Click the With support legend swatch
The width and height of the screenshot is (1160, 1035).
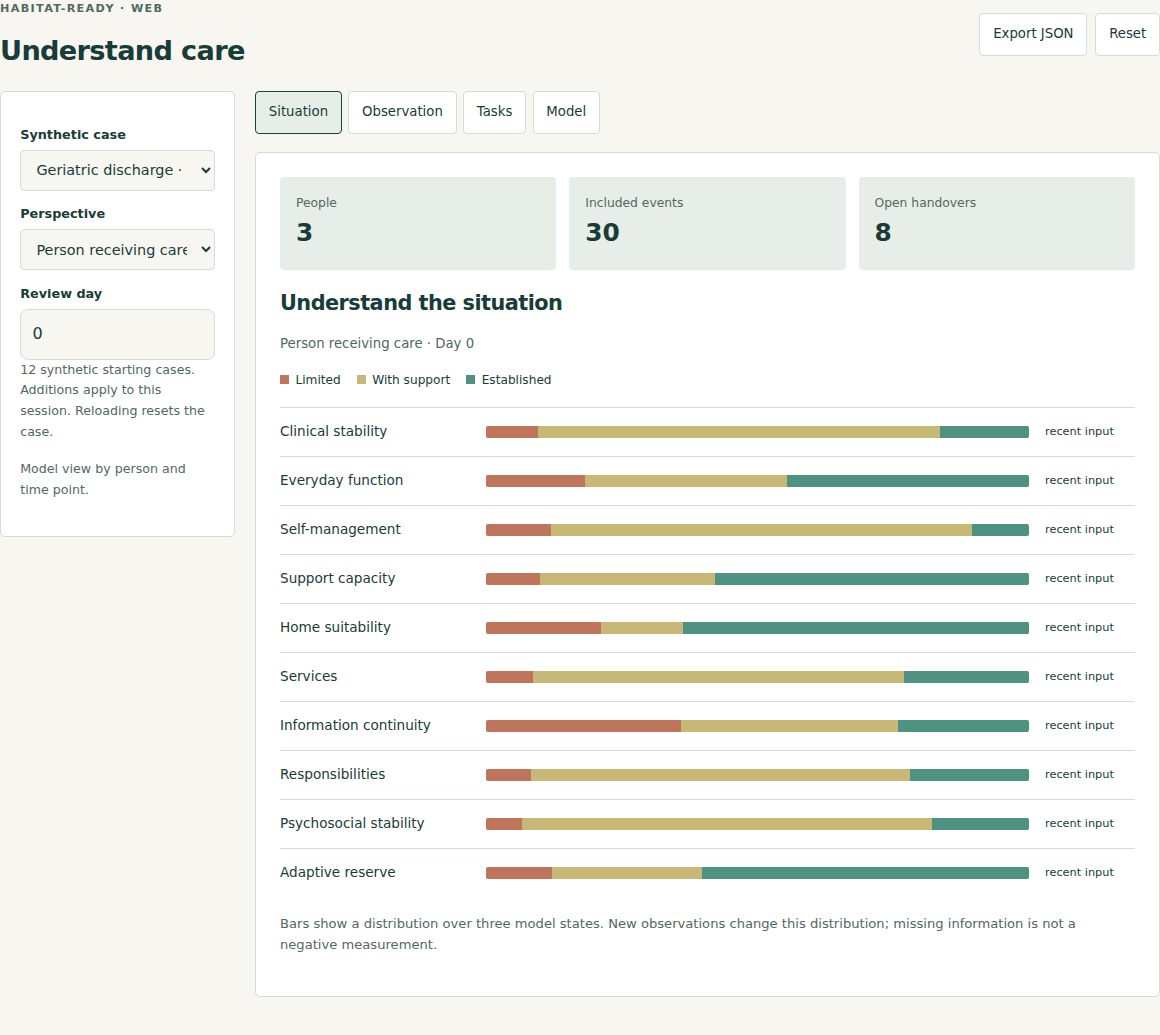362,380
